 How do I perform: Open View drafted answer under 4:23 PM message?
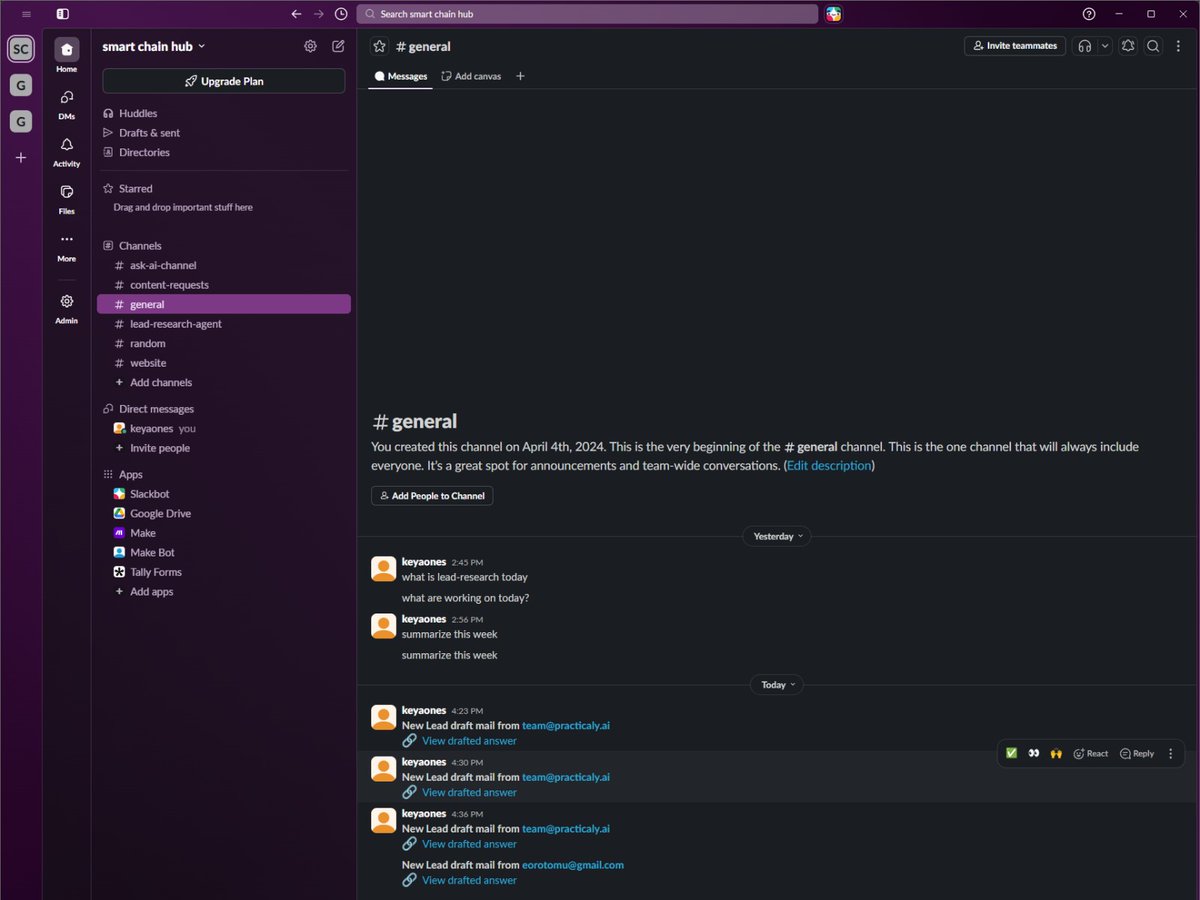pos(469,741)
